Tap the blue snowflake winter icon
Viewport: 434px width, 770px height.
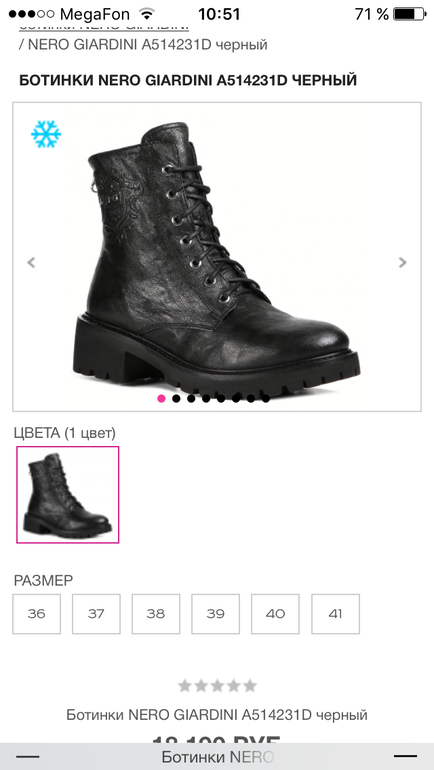(46, 134)
